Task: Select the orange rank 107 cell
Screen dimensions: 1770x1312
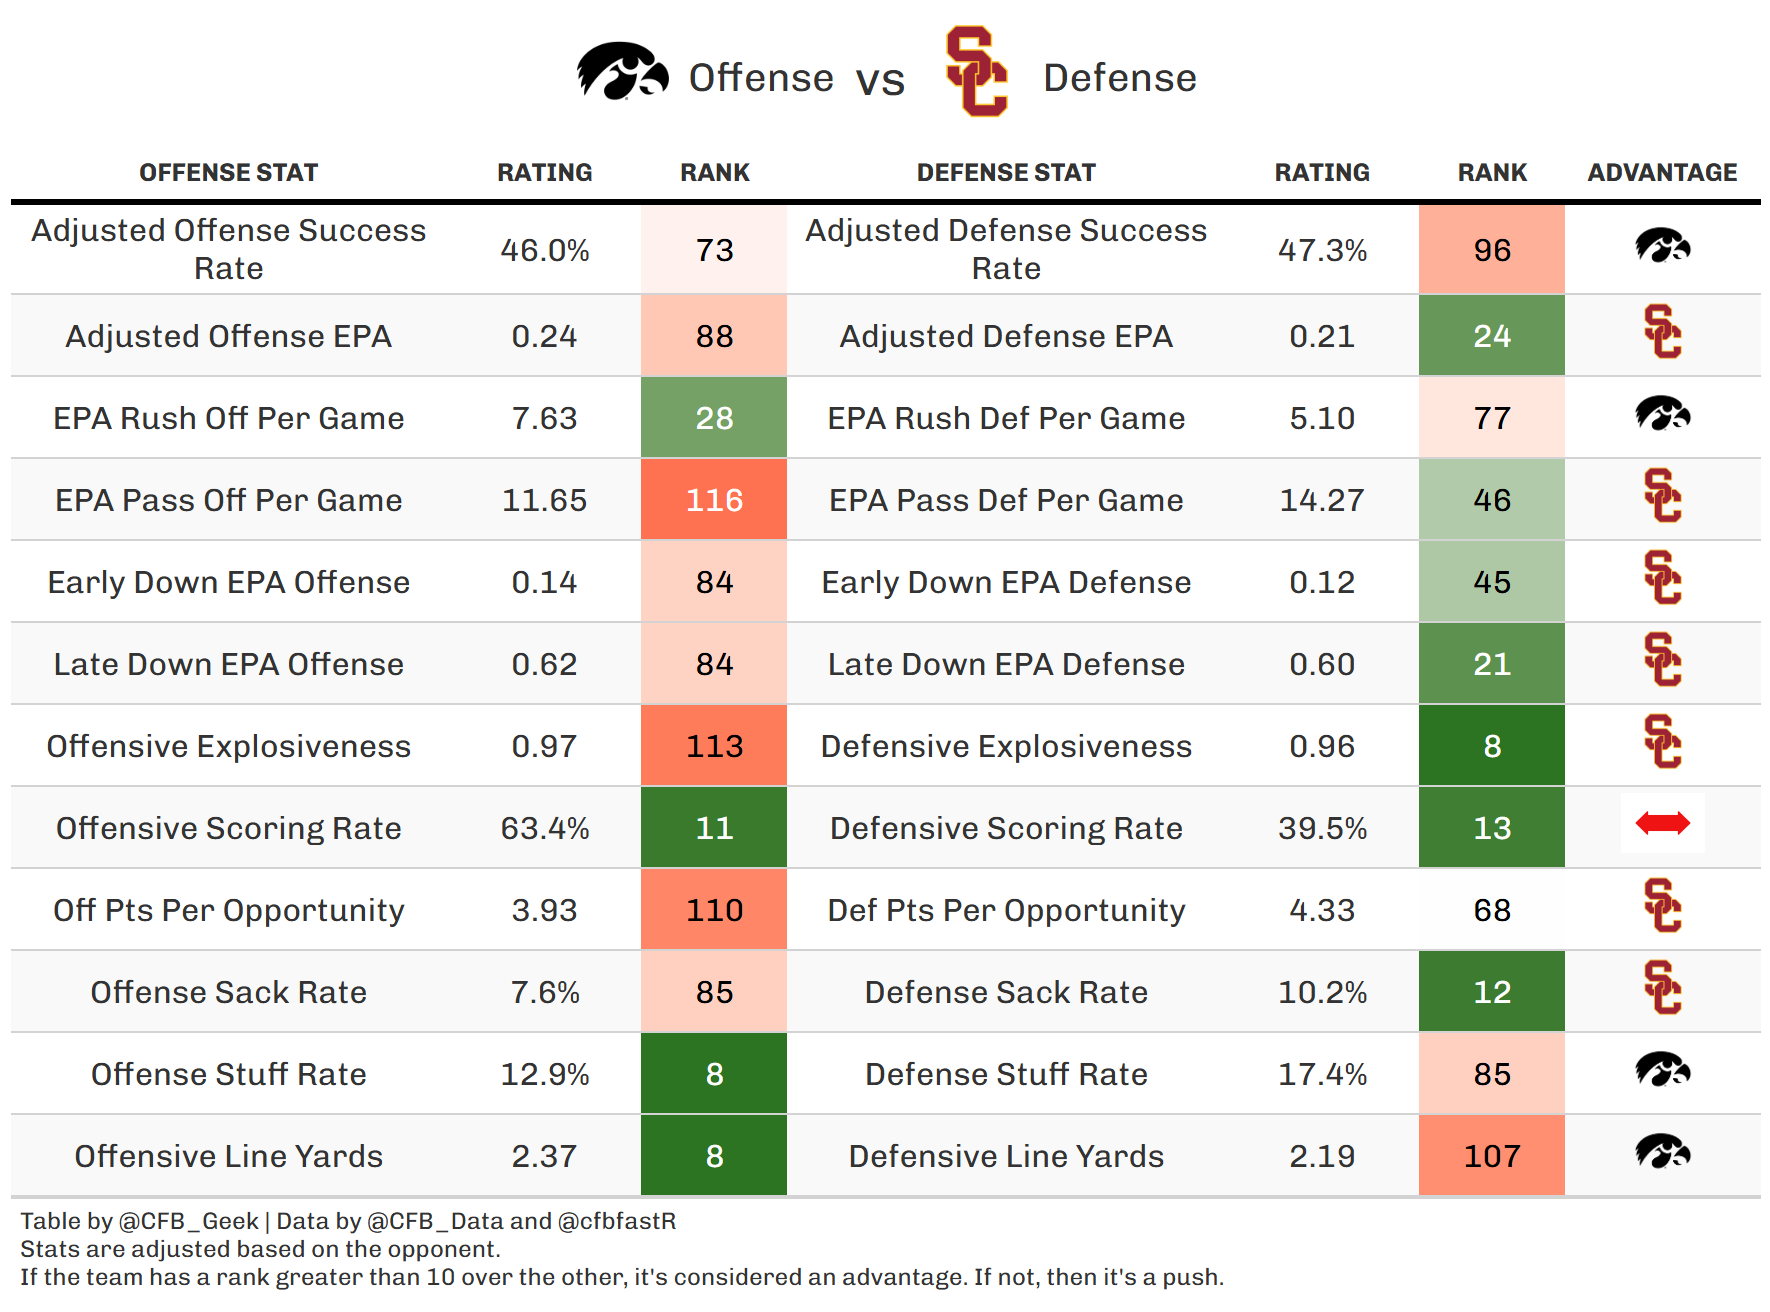Action: pos(1492,1156)
